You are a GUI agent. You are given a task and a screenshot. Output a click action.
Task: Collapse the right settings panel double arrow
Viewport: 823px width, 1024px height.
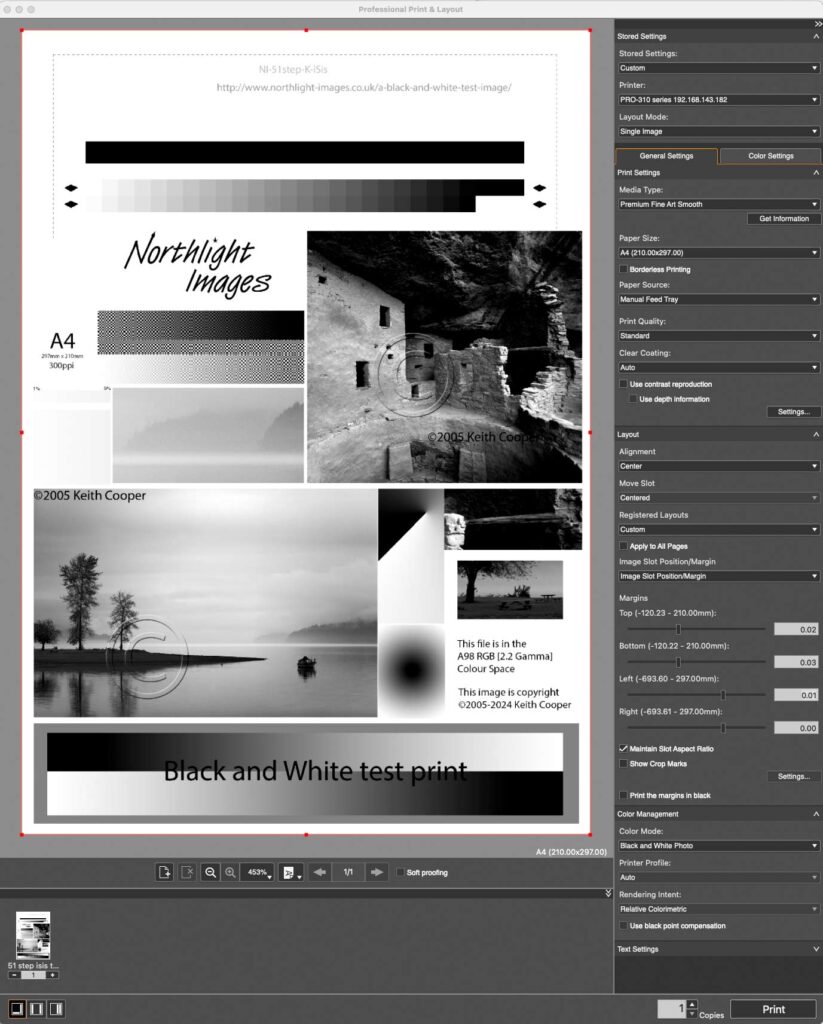point(818,24)
